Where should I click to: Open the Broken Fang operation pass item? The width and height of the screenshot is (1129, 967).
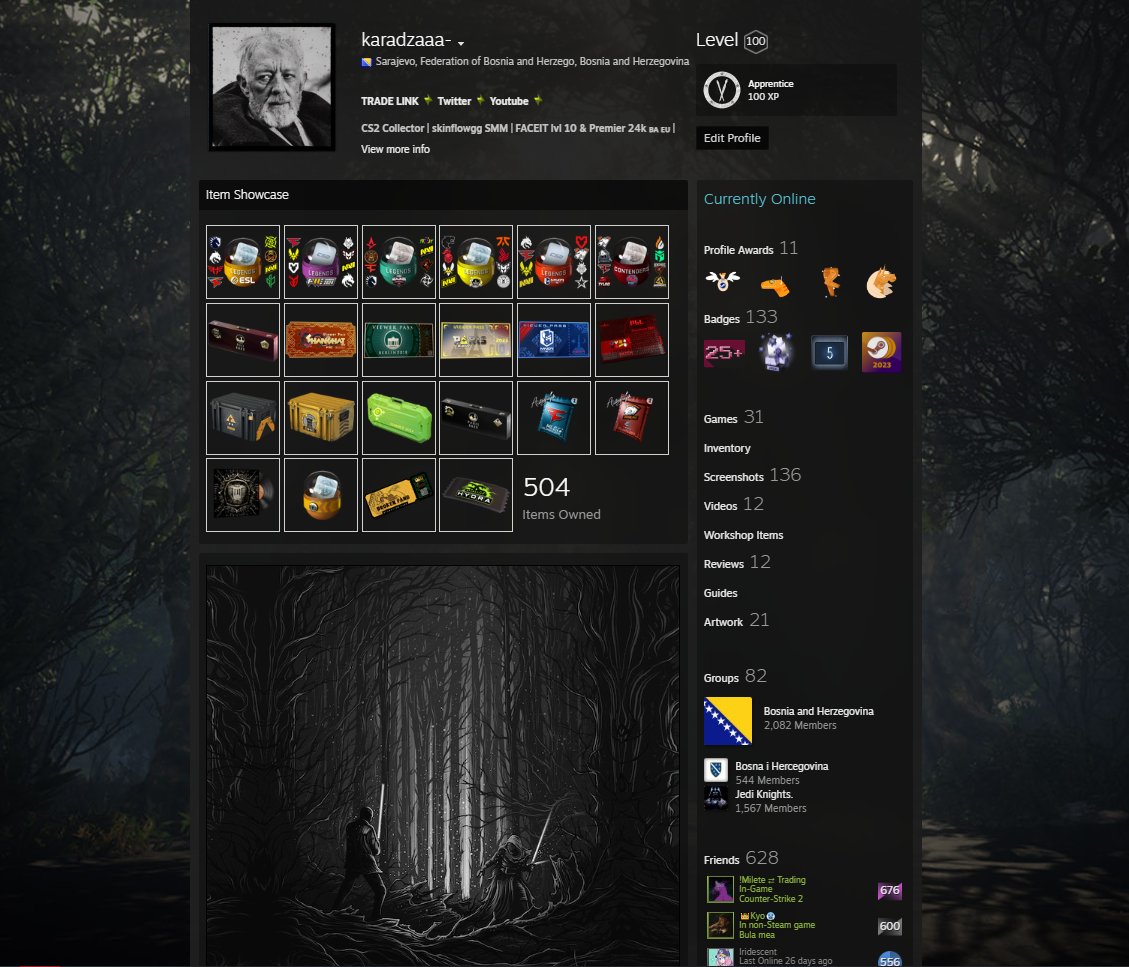pyautogui.click(x=398, y=495)
